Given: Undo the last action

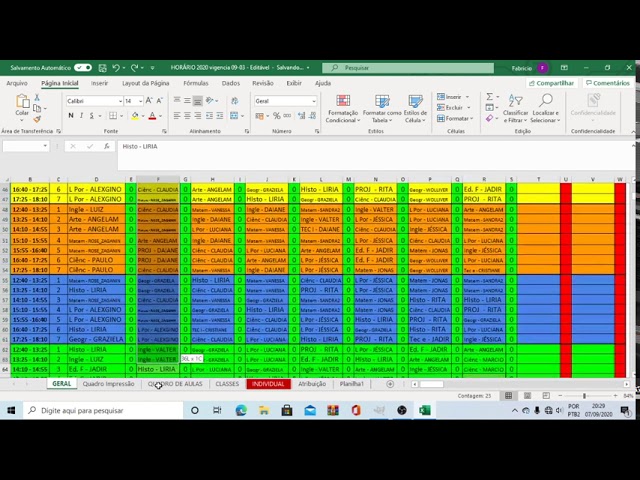Looking at the screenshot, I should 116,68.
